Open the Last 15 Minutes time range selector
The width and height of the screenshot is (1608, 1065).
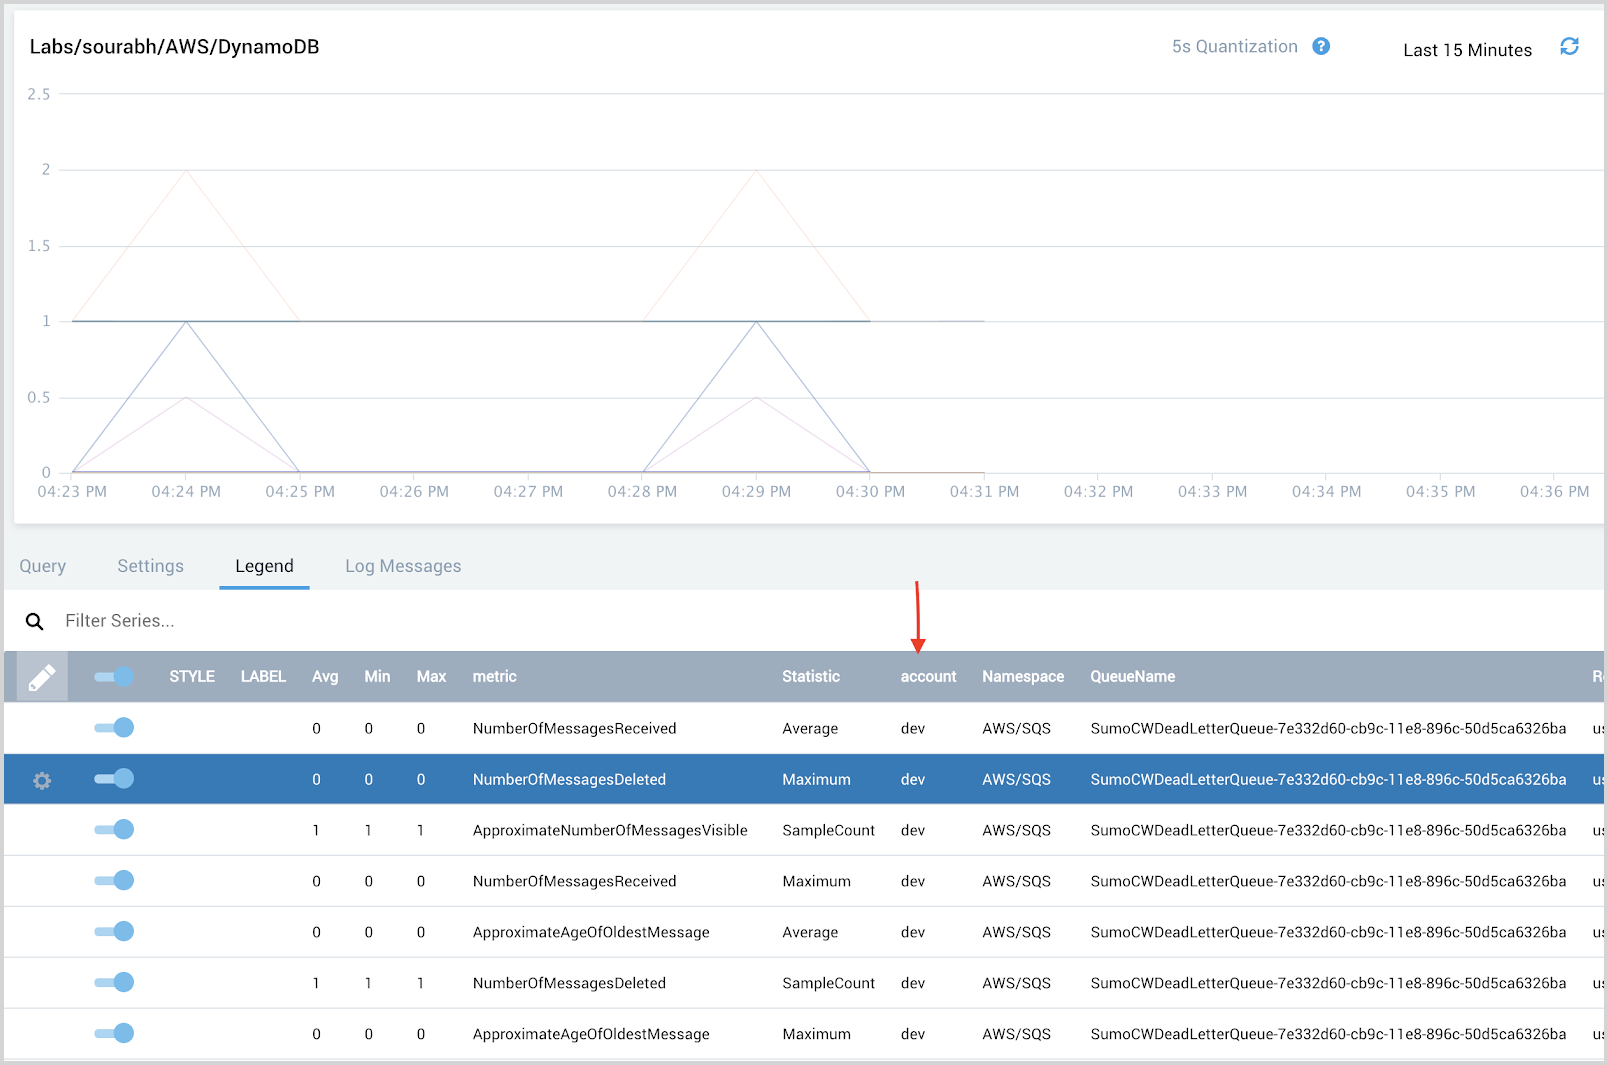point(1467,49)
